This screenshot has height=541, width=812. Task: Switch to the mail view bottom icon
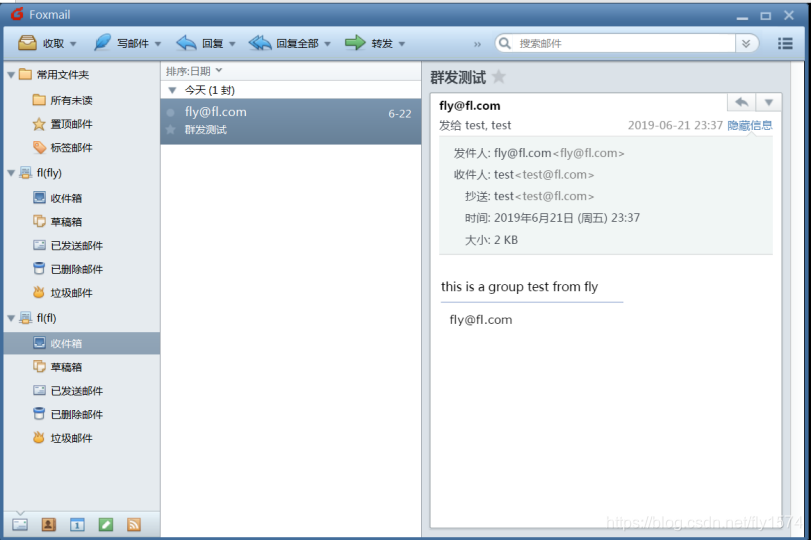(x=20, y=525)
